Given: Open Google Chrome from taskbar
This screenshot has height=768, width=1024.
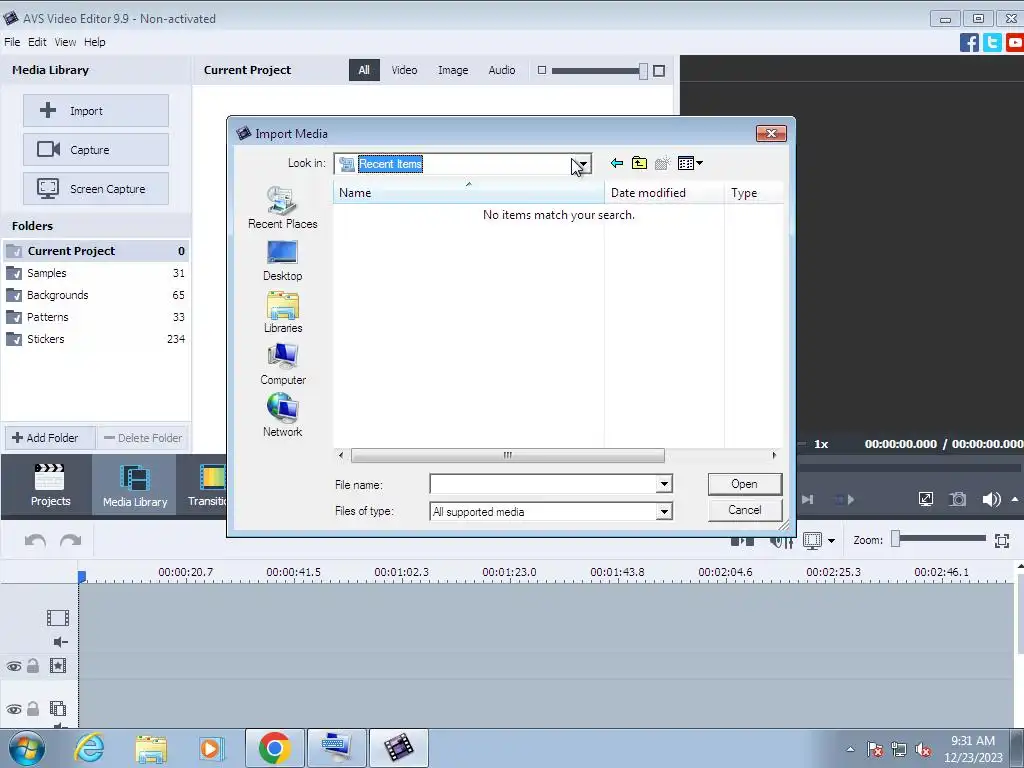Looking at the screenshot, I should coord(274,748).
